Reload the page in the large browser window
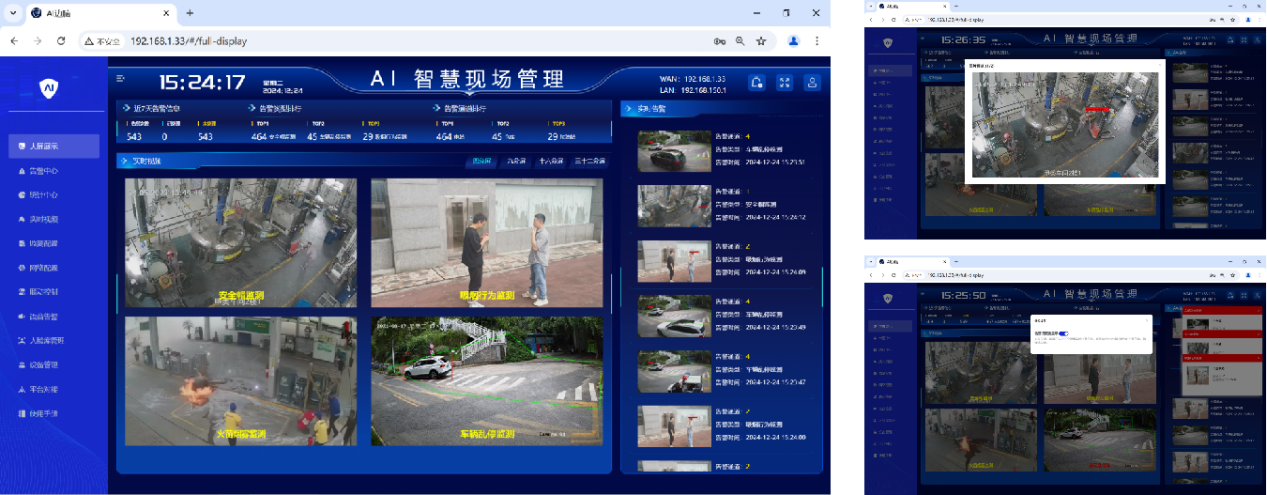1267x495 pixels. click(61, 41)
